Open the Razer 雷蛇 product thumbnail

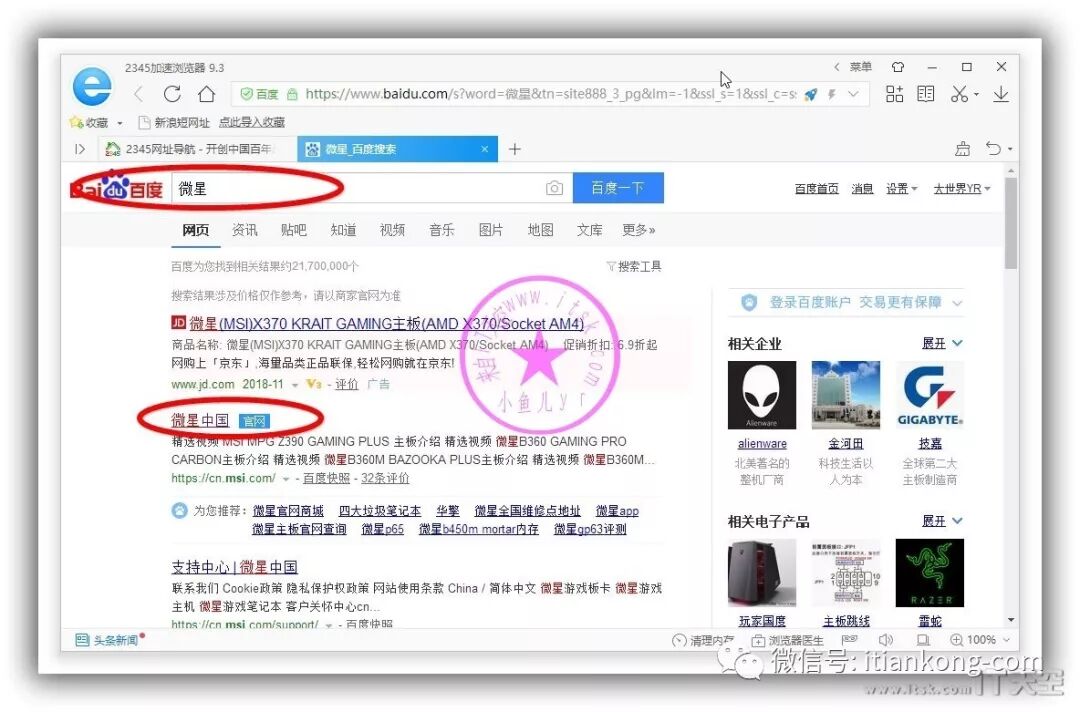coord(930,573)
